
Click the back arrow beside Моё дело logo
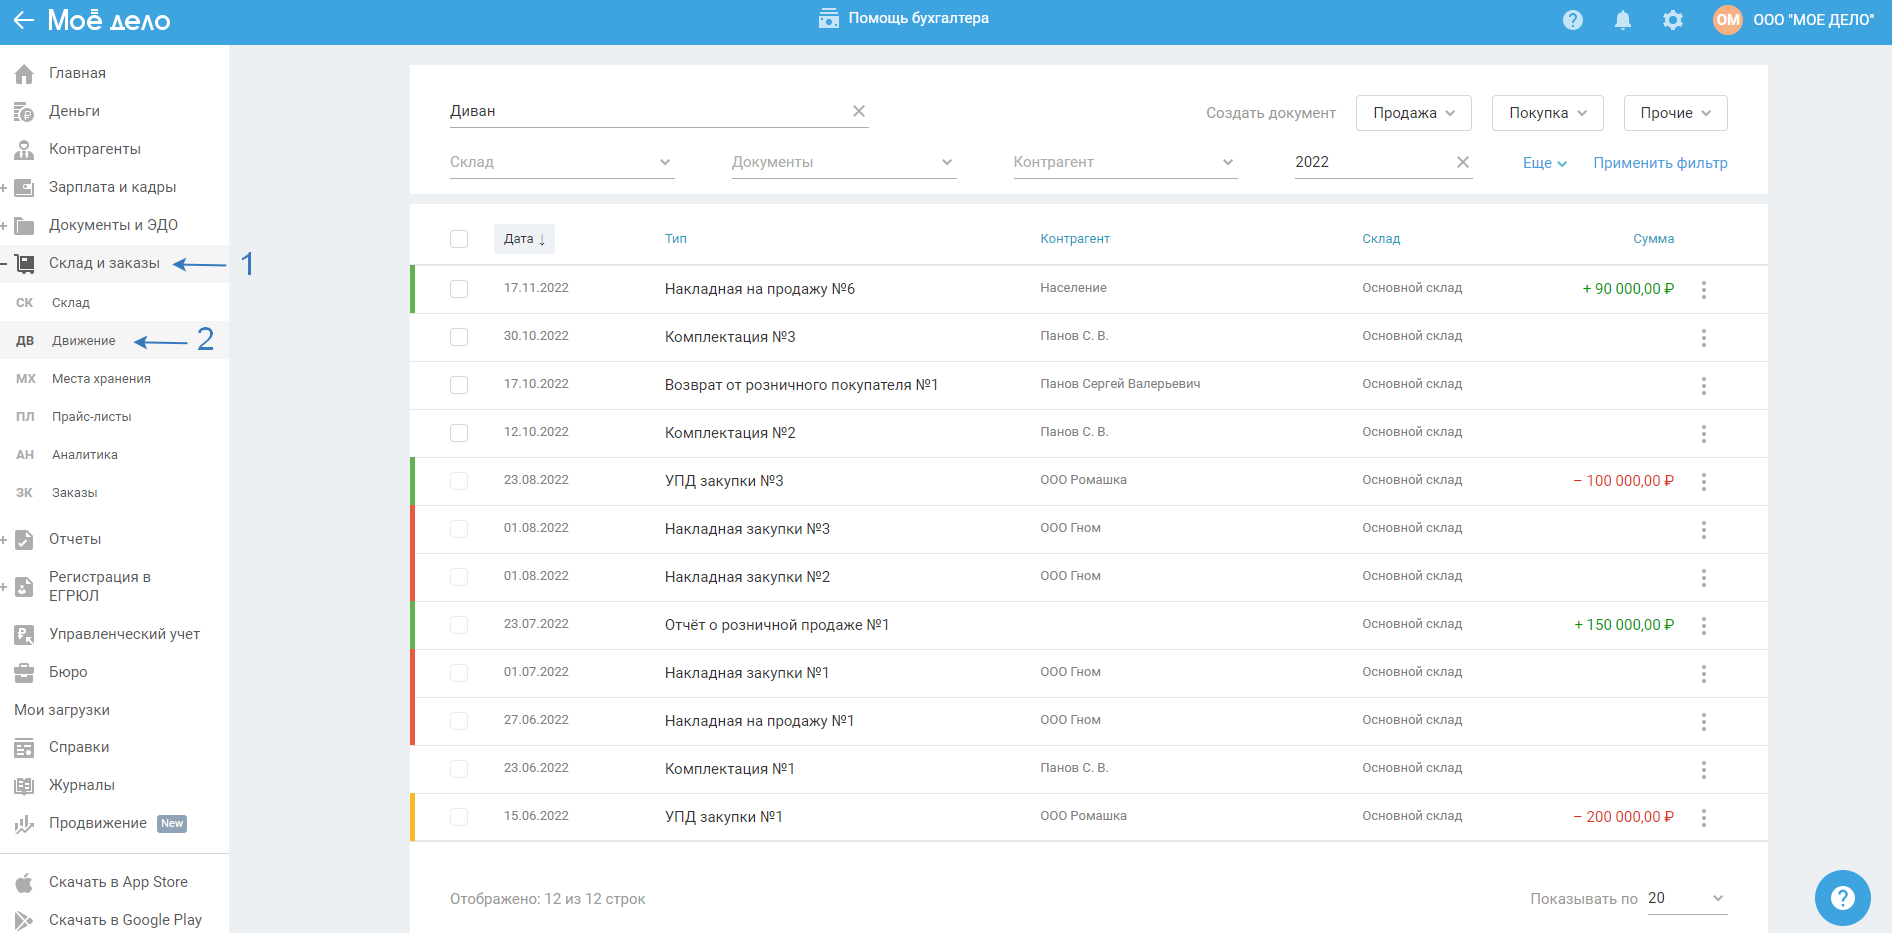[x=23, y=20]
